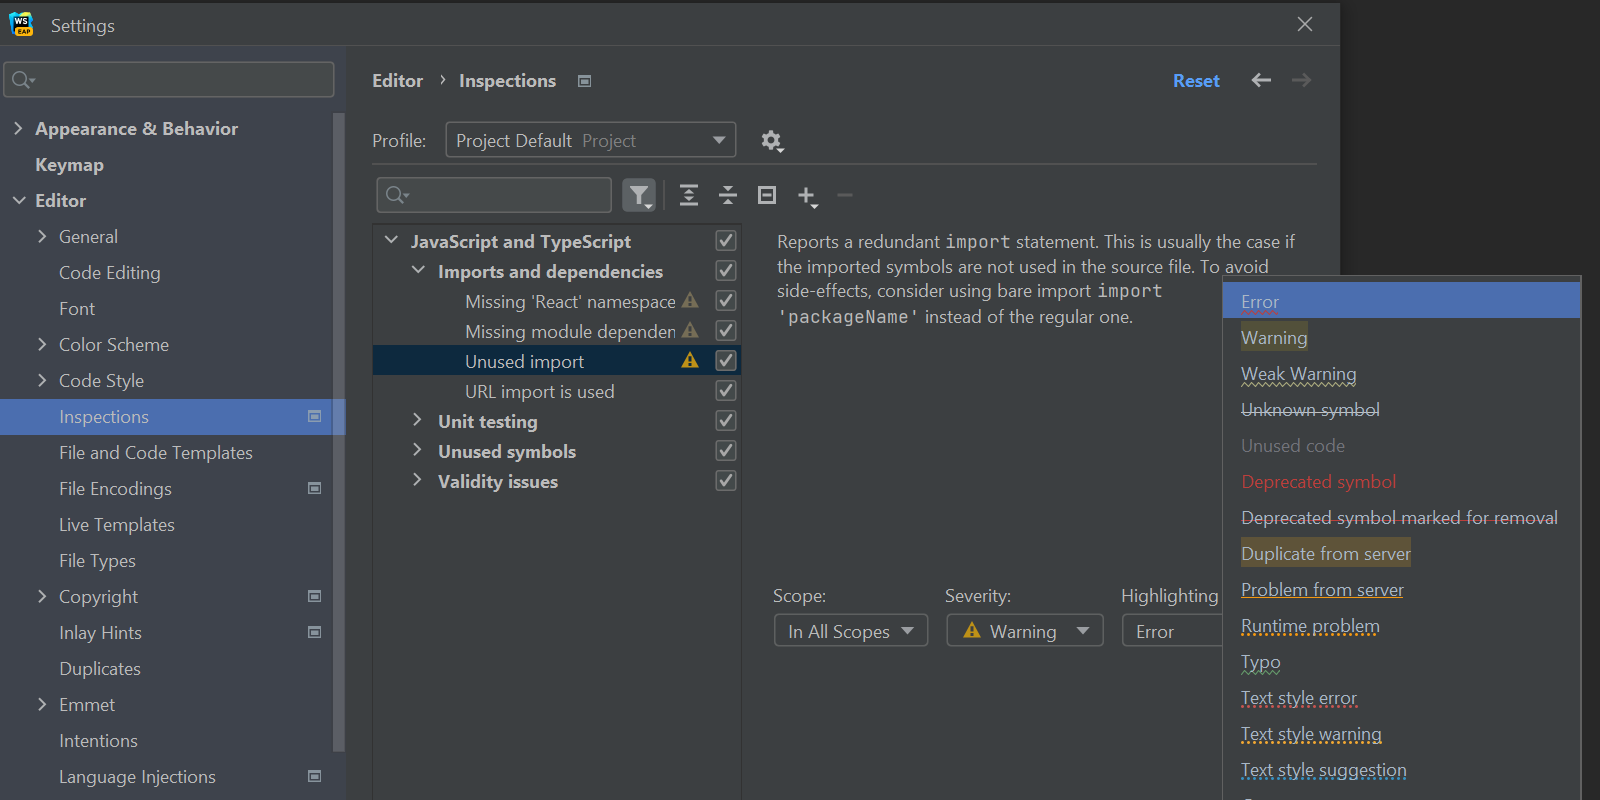Reset to empty inspections square icon
This screenshot has height=800, width=1600.
point(767,195)
